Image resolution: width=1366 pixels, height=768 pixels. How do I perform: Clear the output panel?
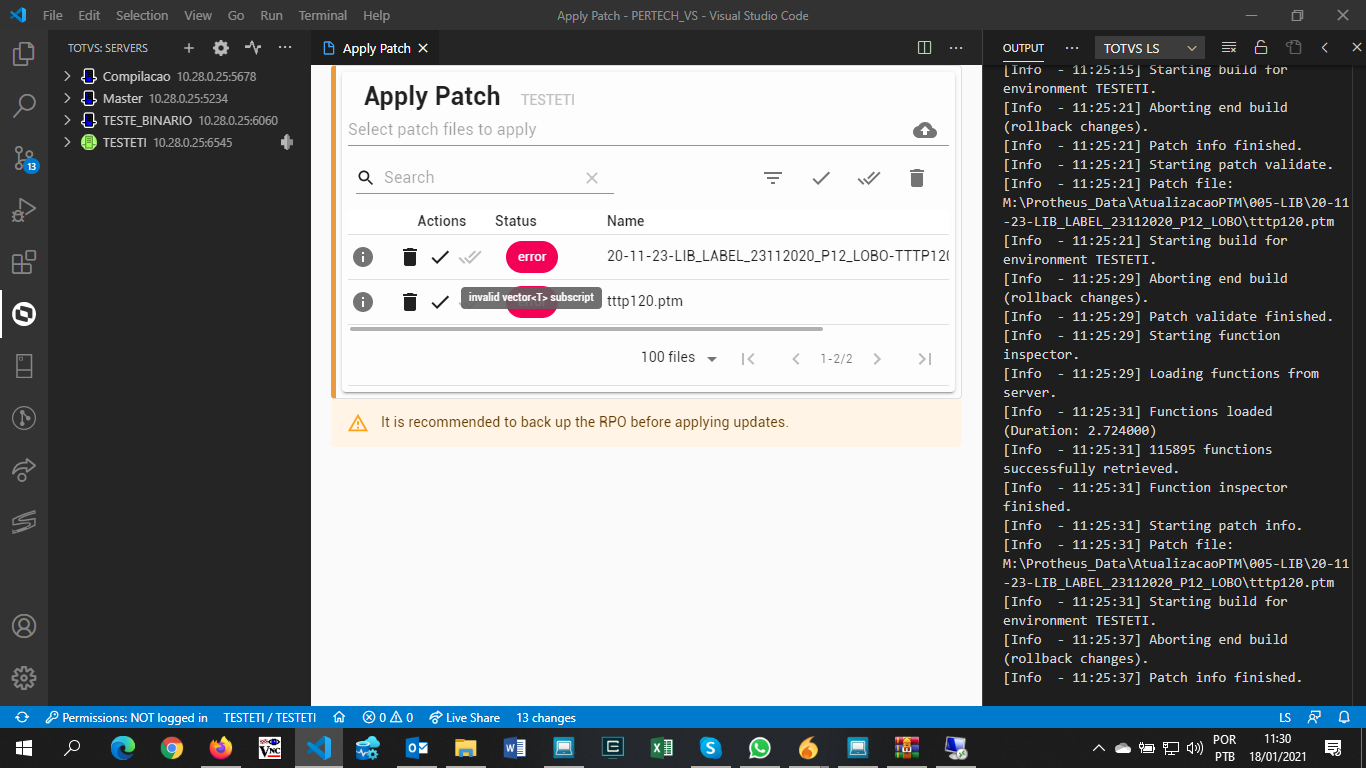click(x=1229, y=48)
